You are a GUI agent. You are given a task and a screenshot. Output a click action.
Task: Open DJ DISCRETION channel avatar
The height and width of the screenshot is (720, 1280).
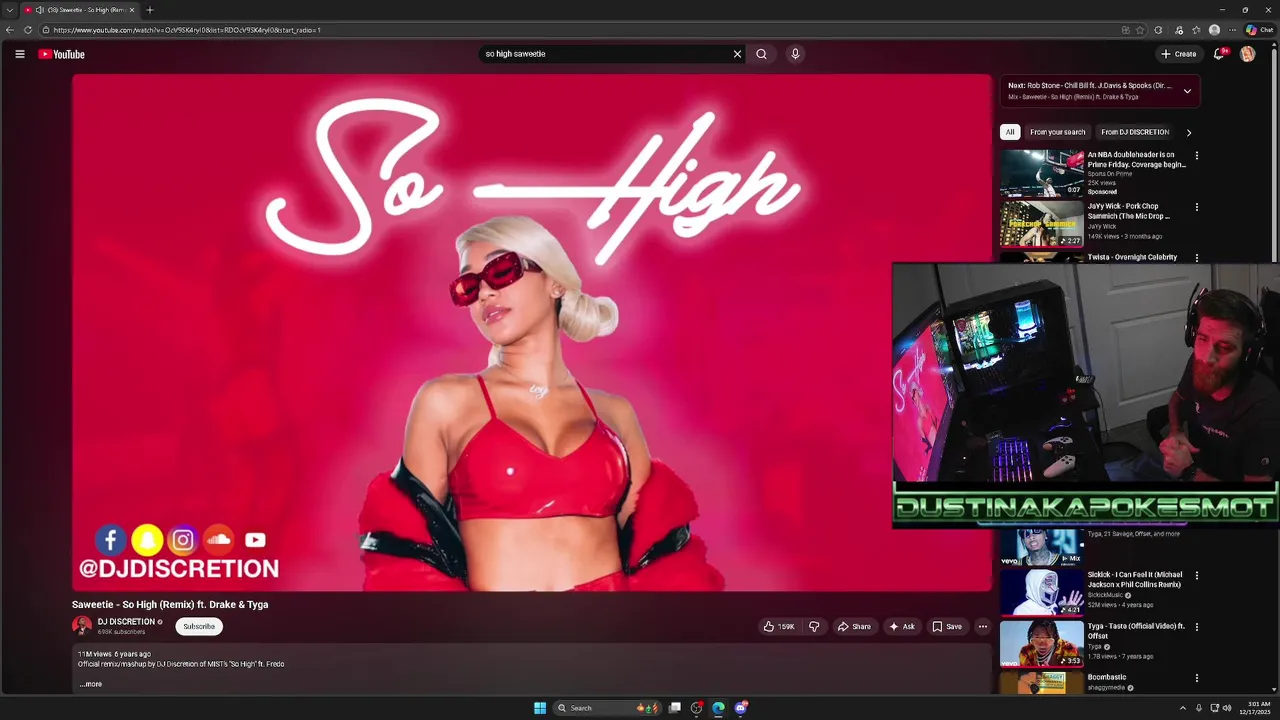82,626
